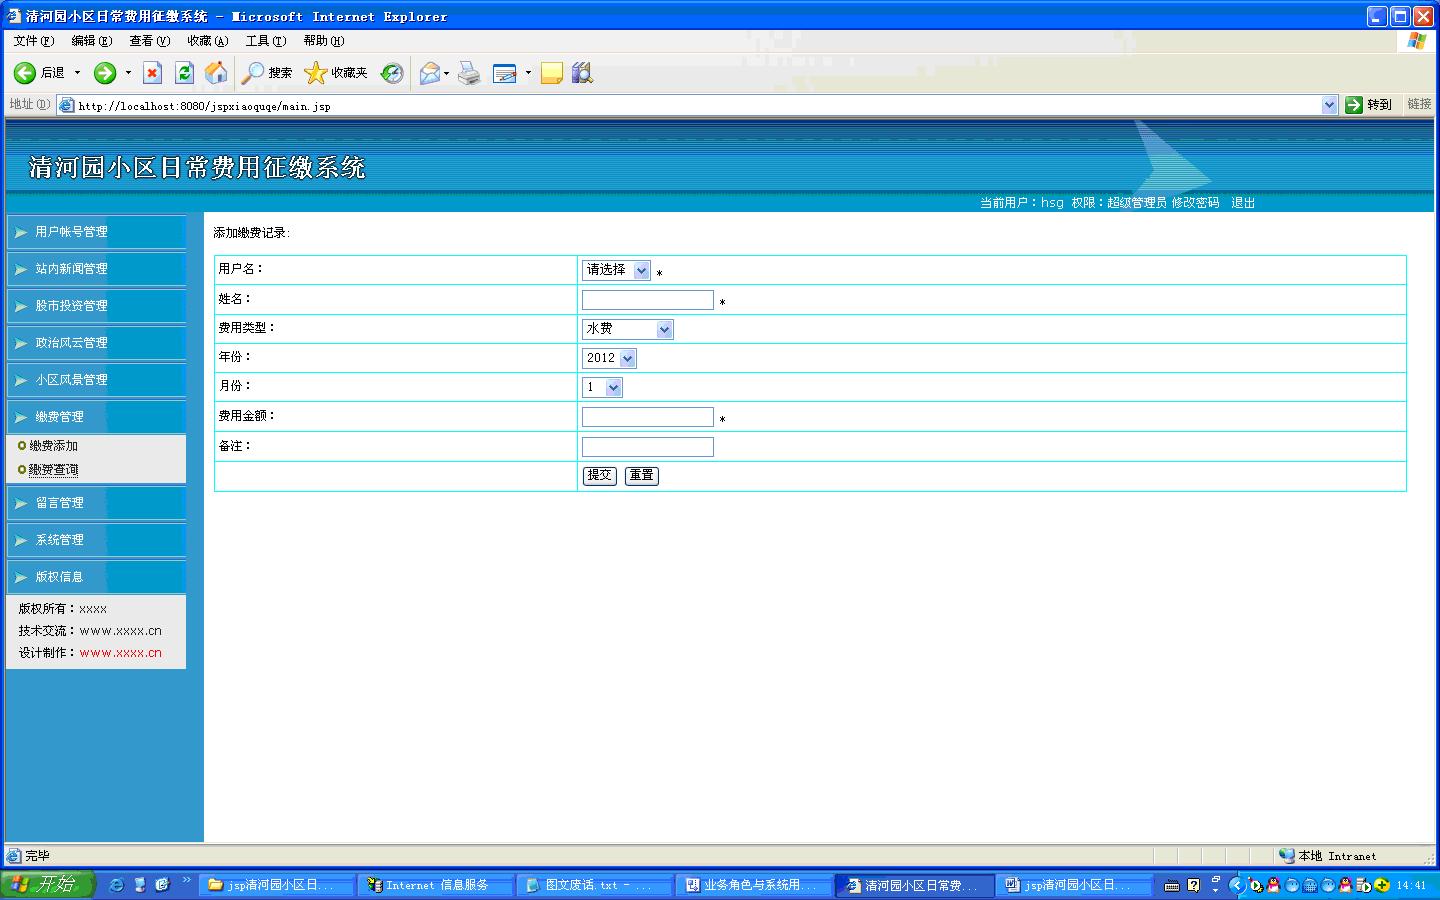Screen dimensions: 1440x900
Task: Open the Favorites star icon
Action: (316, 73)
